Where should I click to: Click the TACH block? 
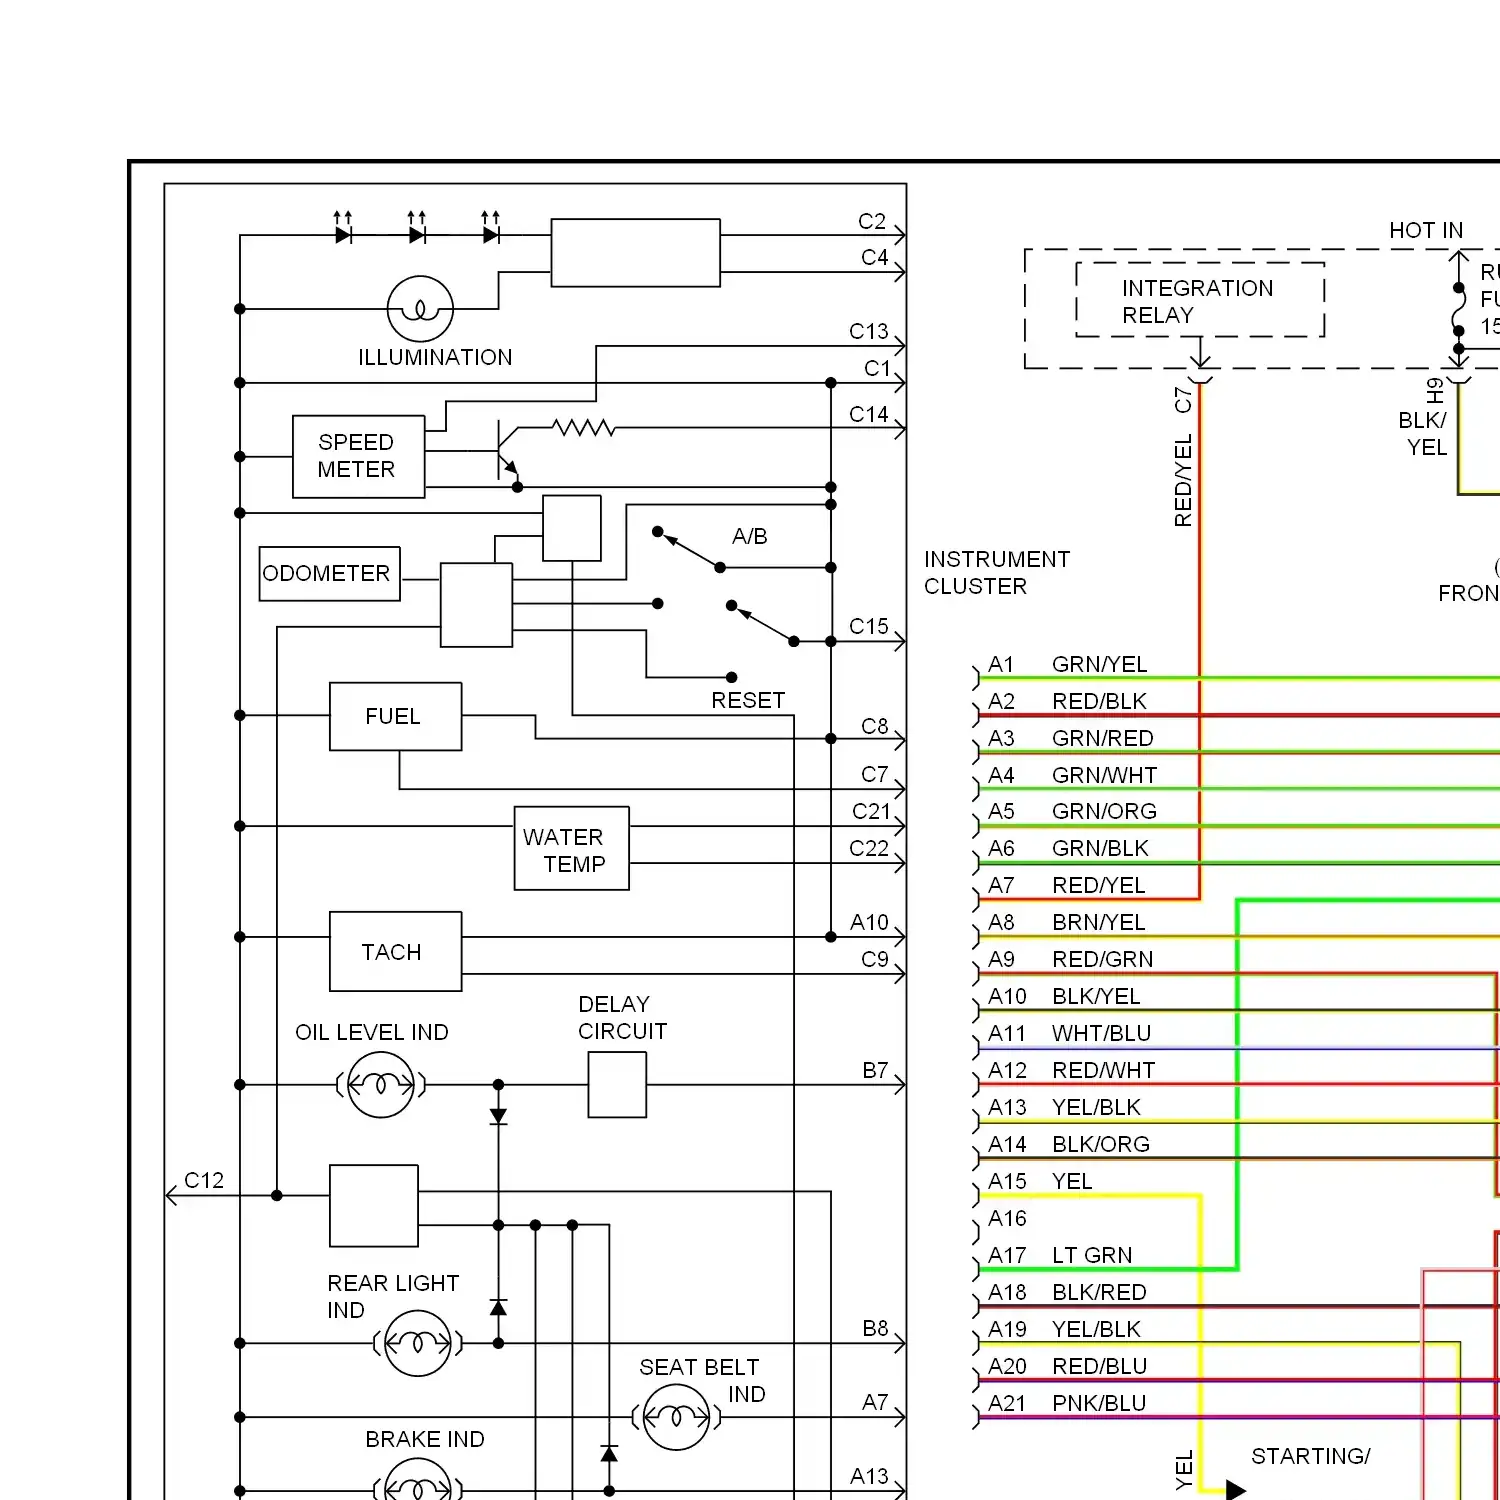[x=395, y=951]
